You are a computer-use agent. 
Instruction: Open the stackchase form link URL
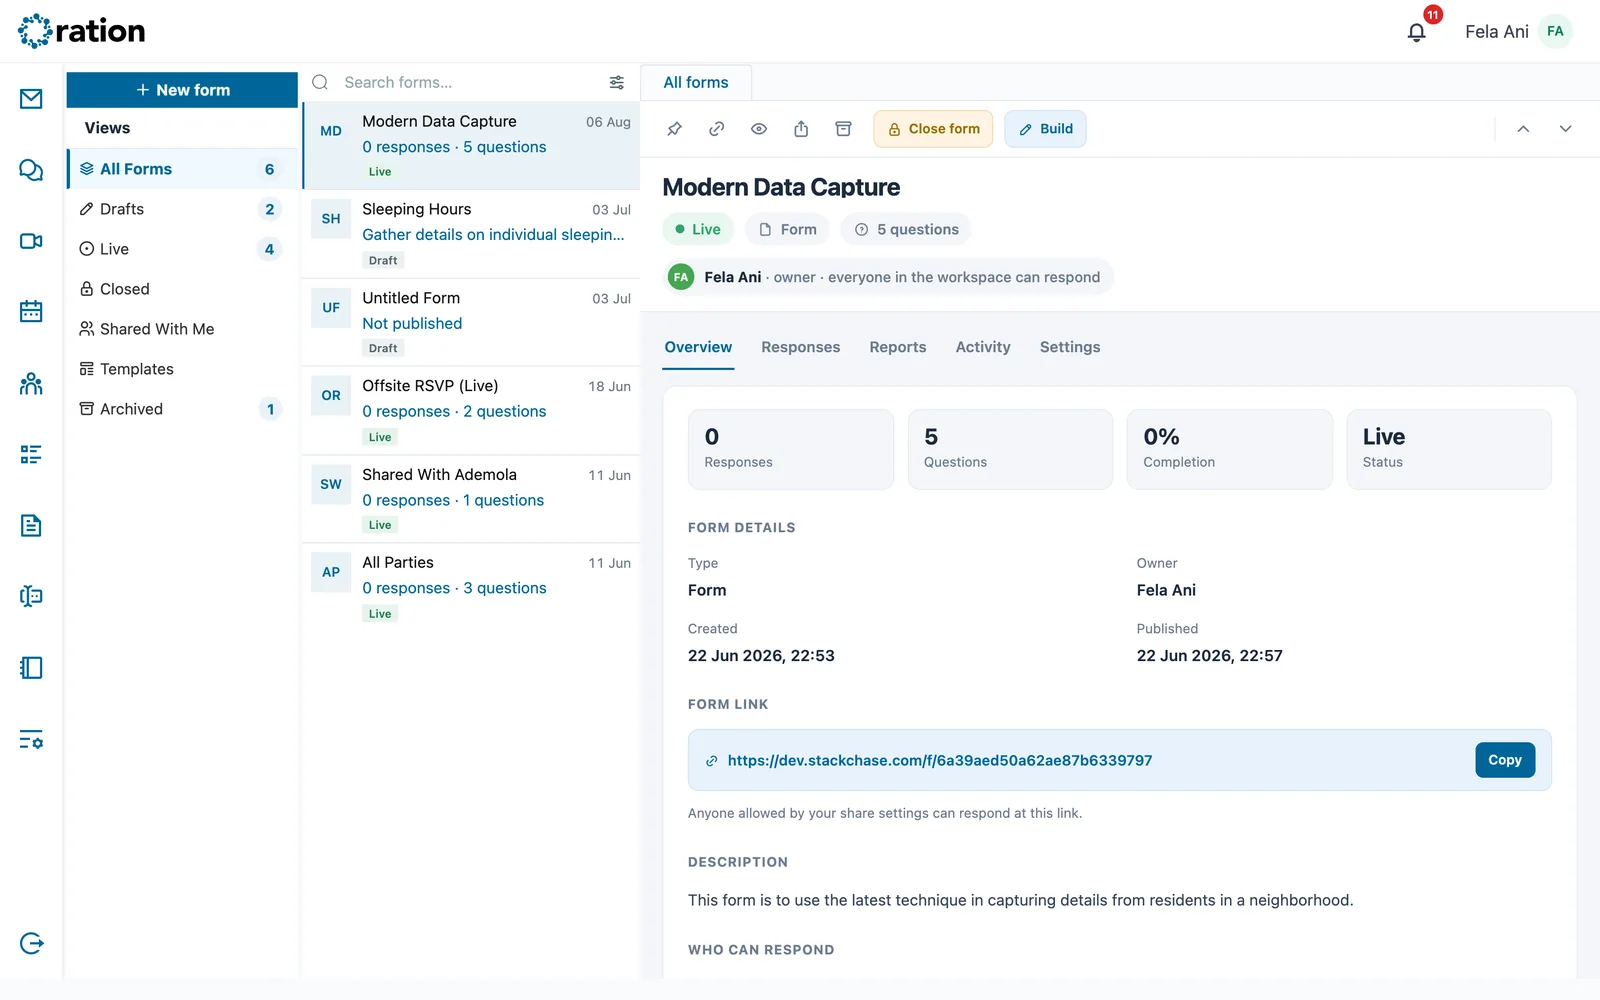click(x=940, y=761)
